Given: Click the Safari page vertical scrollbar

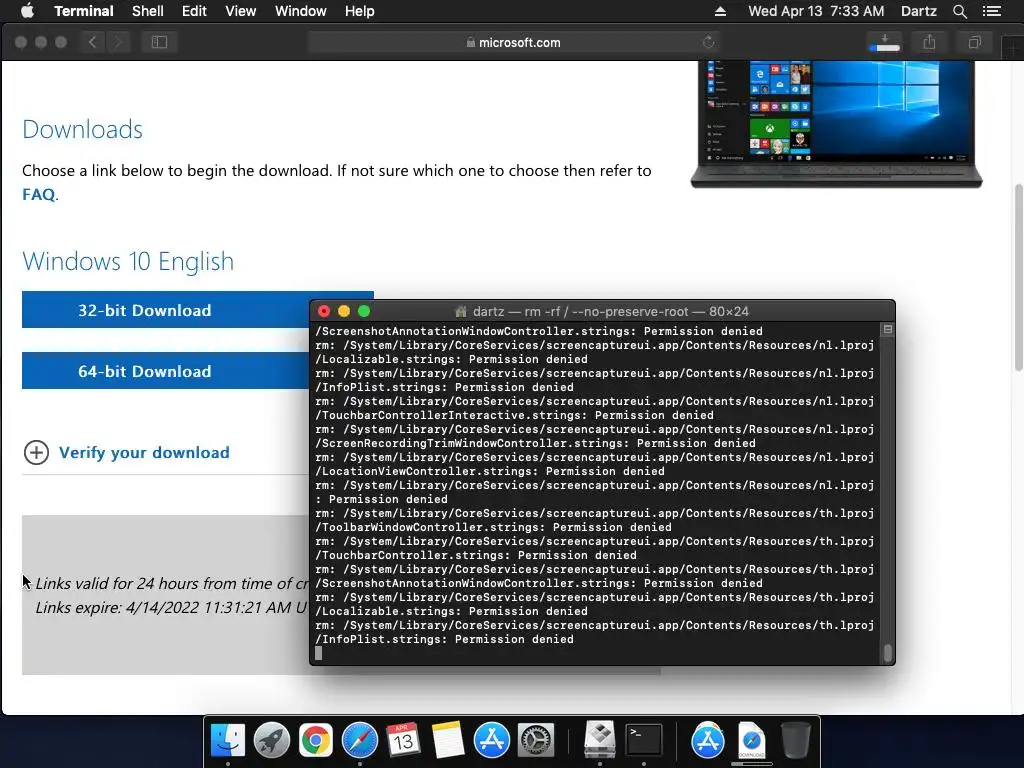Looking at the screenshot, I should click(1018, 278).
